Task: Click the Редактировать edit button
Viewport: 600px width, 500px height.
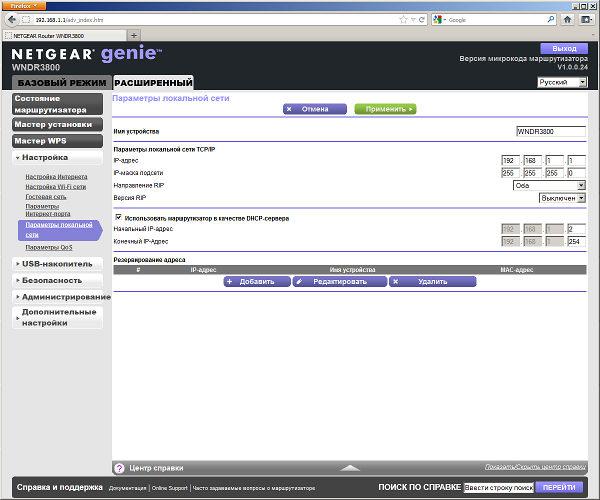Action: [340, 282]
